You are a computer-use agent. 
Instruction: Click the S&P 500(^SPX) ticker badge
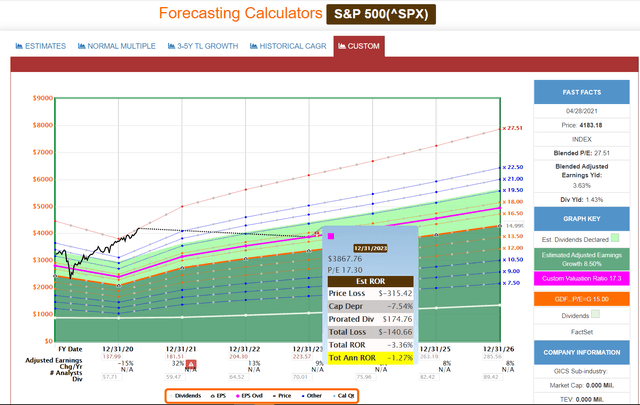point(381,14)
